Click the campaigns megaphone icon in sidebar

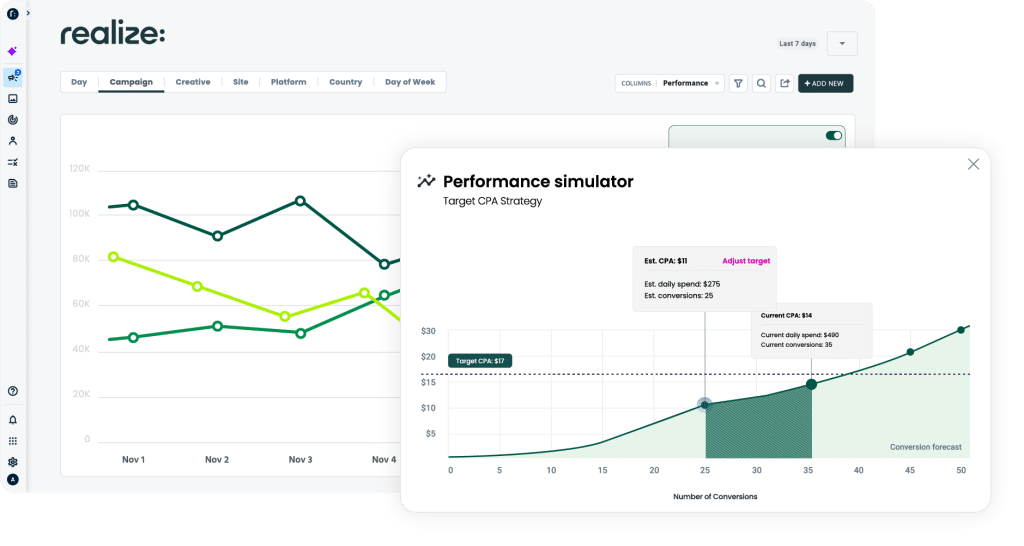pyautogui.click(x=13, y=77)
